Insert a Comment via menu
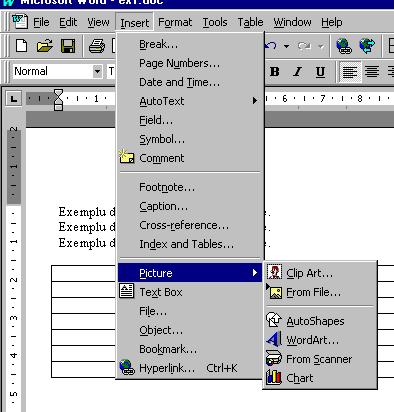Viewport: 394px width, 412px height. [190, 158]
